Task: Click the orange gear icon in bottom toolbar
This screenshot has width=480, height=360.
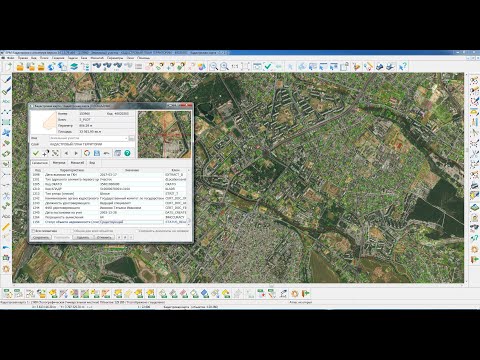Action: (294, 293)
